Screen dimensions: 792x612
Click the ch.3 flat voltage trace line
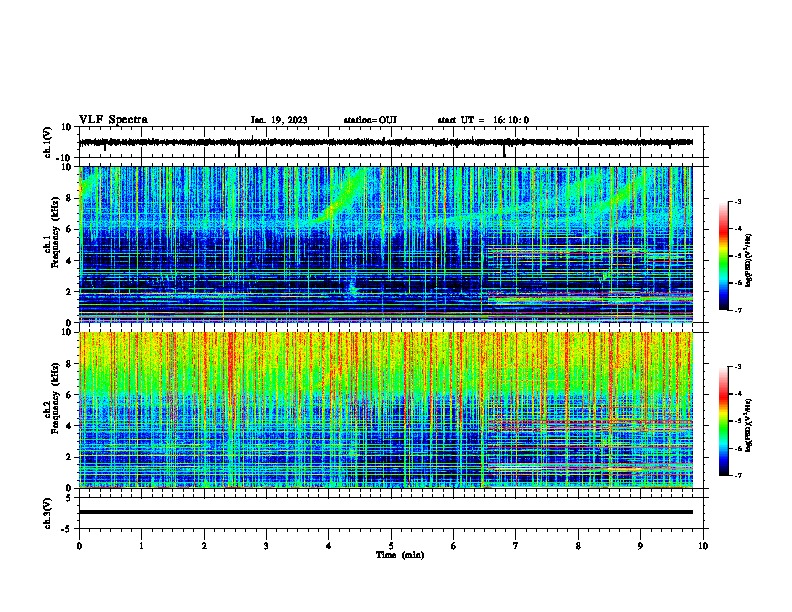(386, 512)
